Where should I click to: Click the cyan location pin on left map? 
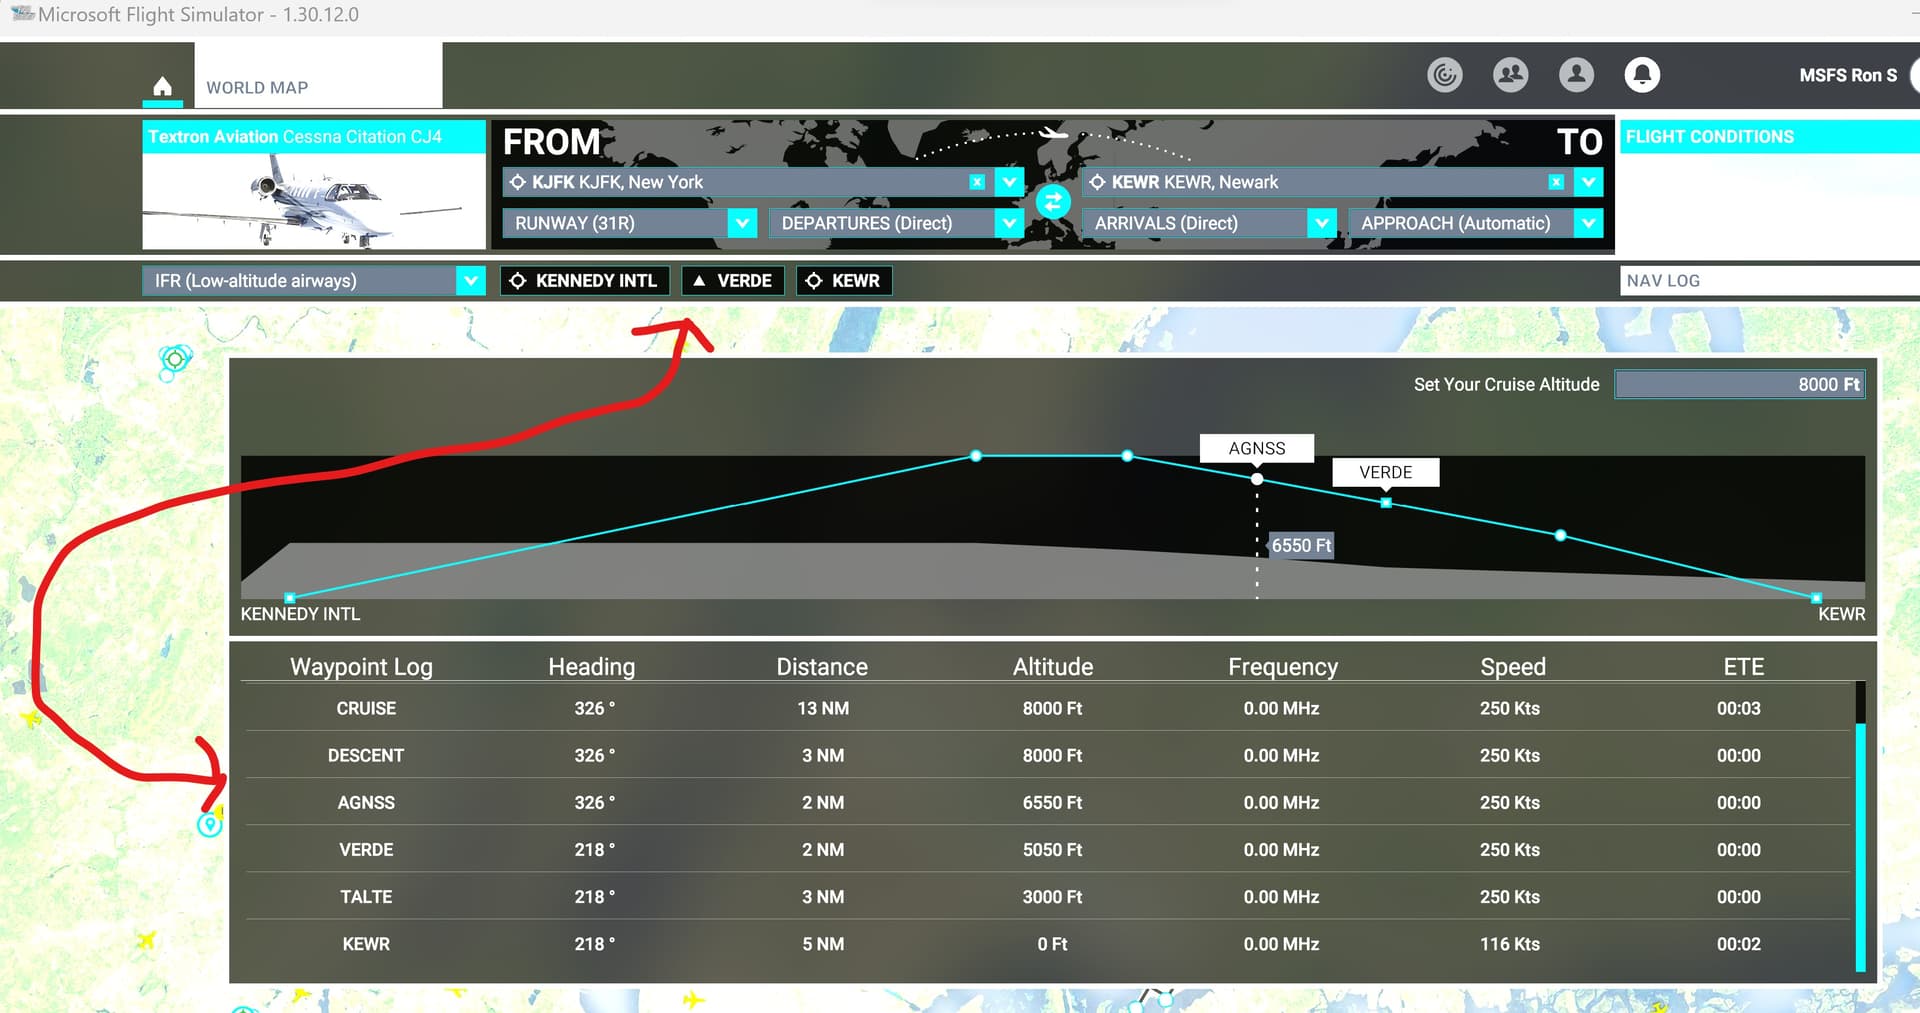click(209, 824)
